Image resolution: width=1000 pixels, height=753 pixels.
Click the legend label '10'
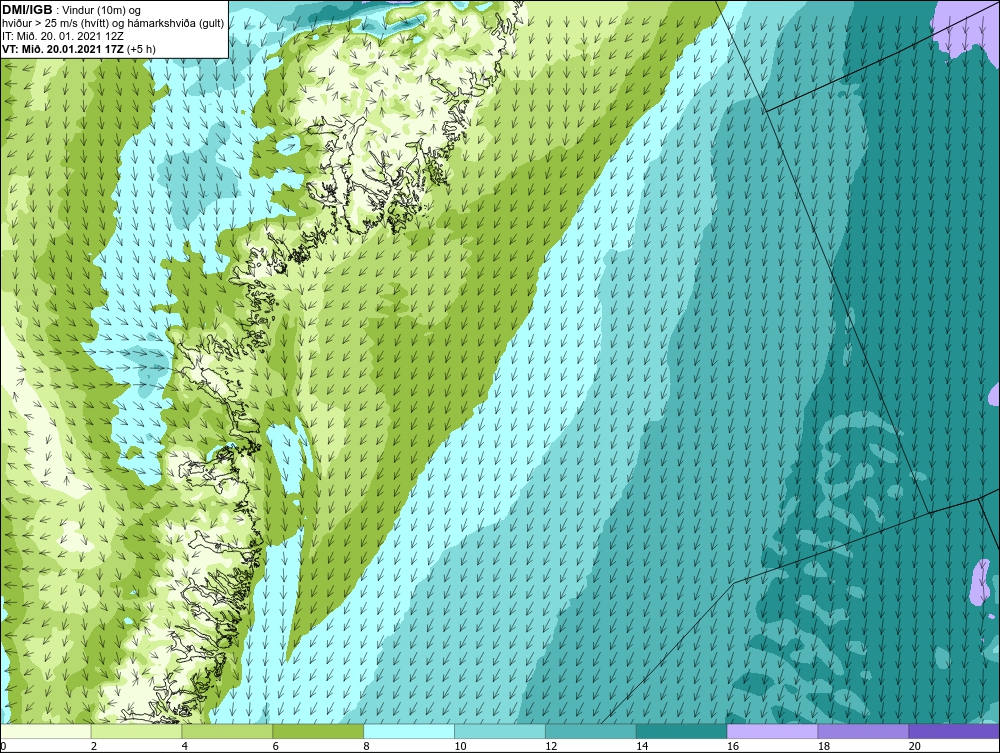pyautogui.click(x=460, y=746)
